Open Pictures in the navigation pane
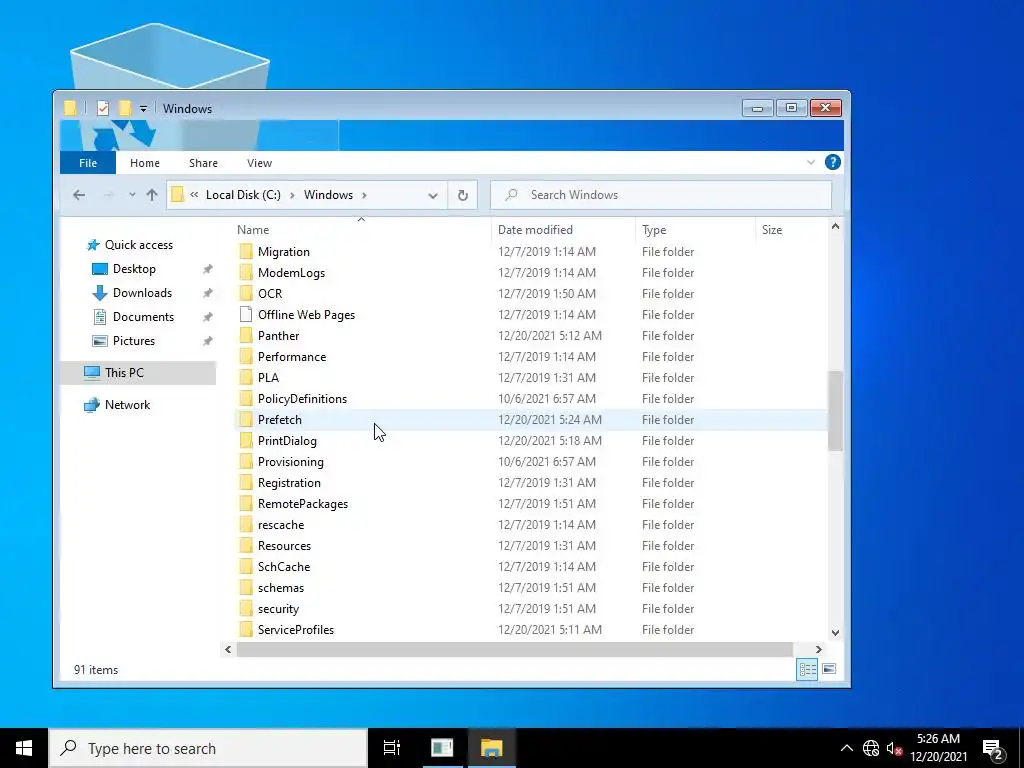 coord(133,341)
